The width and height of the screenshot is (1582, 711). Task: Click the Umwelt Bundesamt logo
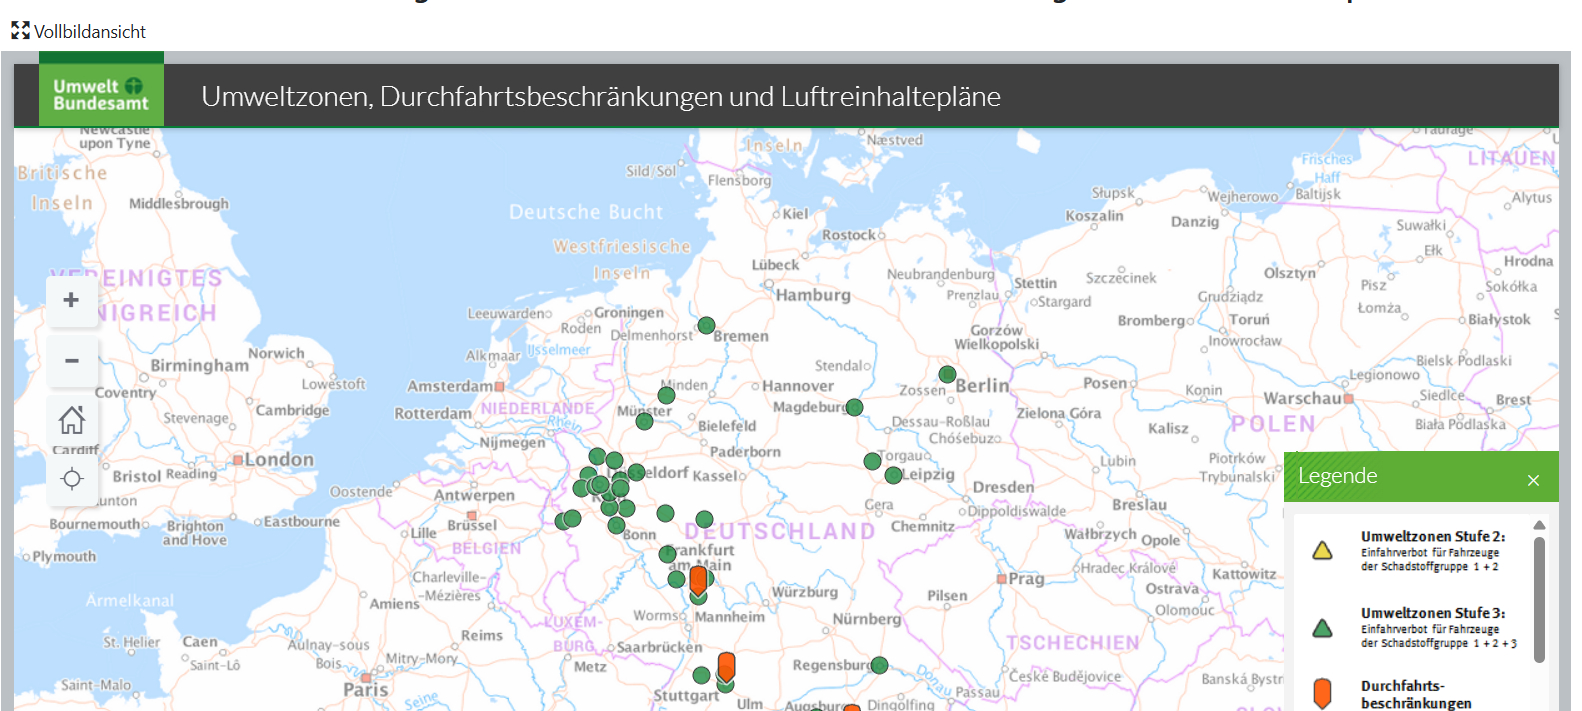point(101,95)
